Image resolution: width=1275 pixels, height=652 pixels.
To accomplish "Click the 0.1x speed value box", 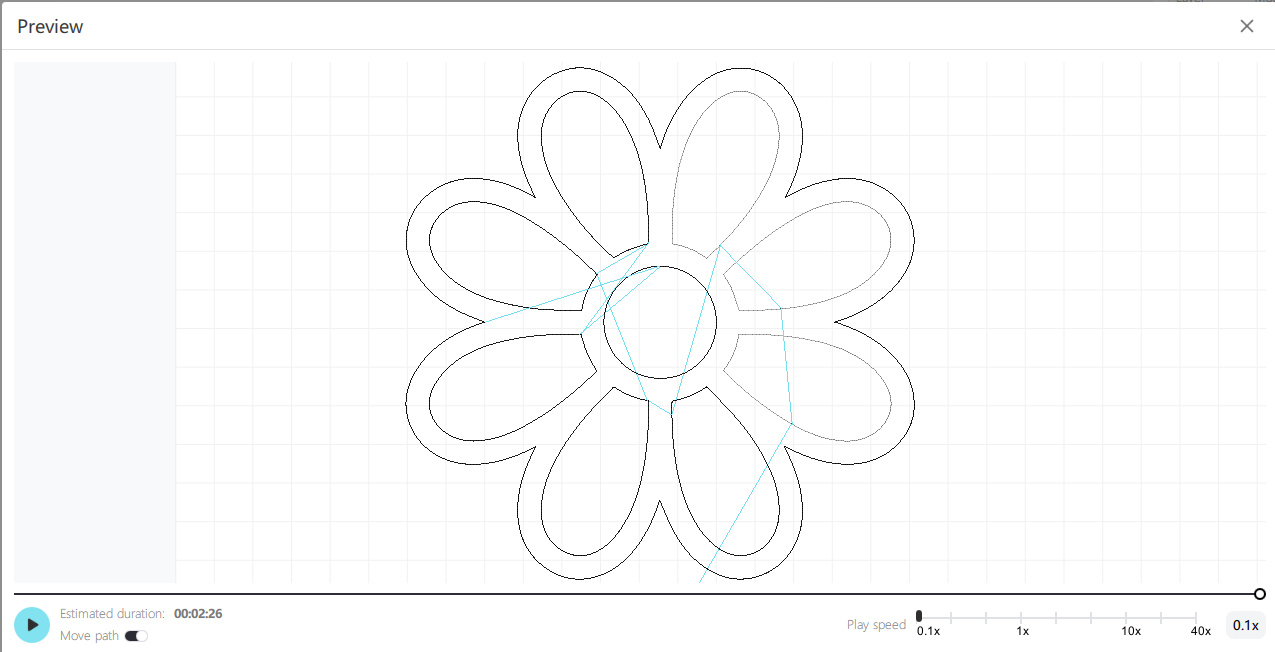I will (x=1245, y=625).
